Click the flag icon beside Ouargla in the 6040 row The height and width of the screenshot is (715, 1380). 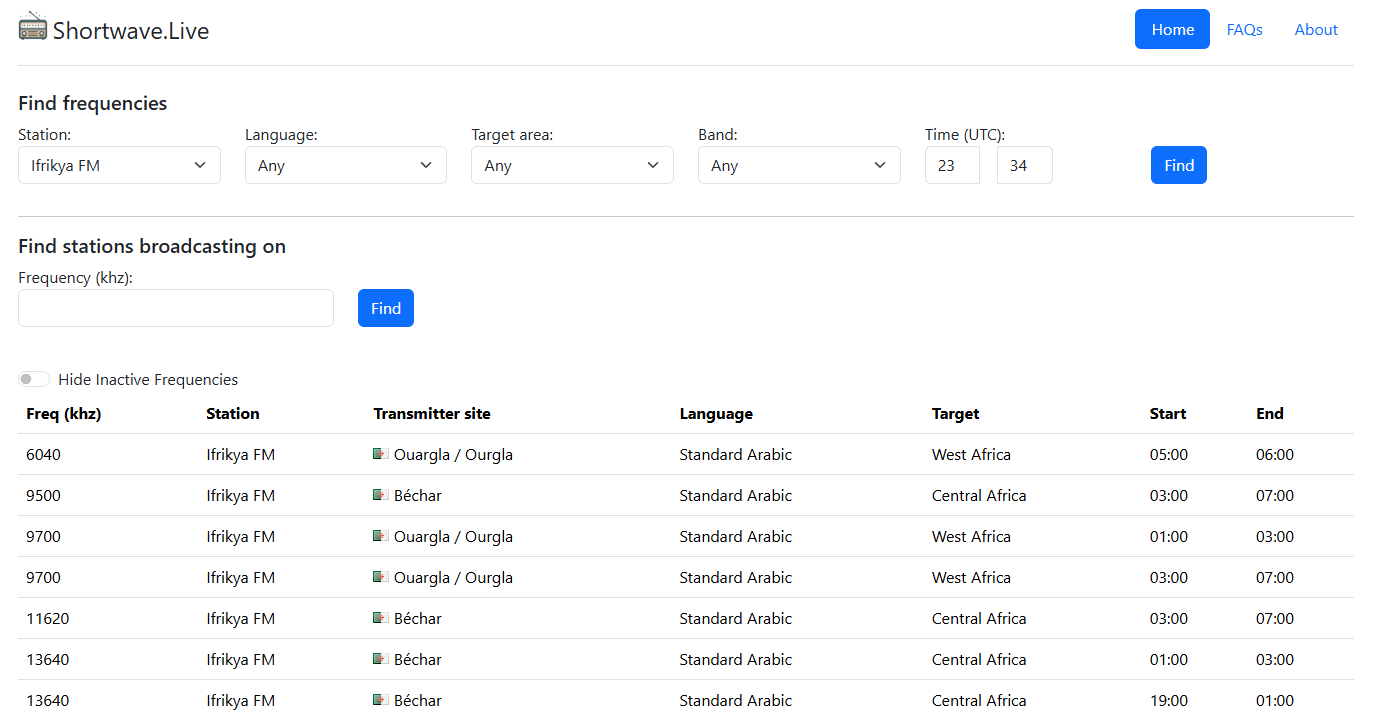[381, 454]
